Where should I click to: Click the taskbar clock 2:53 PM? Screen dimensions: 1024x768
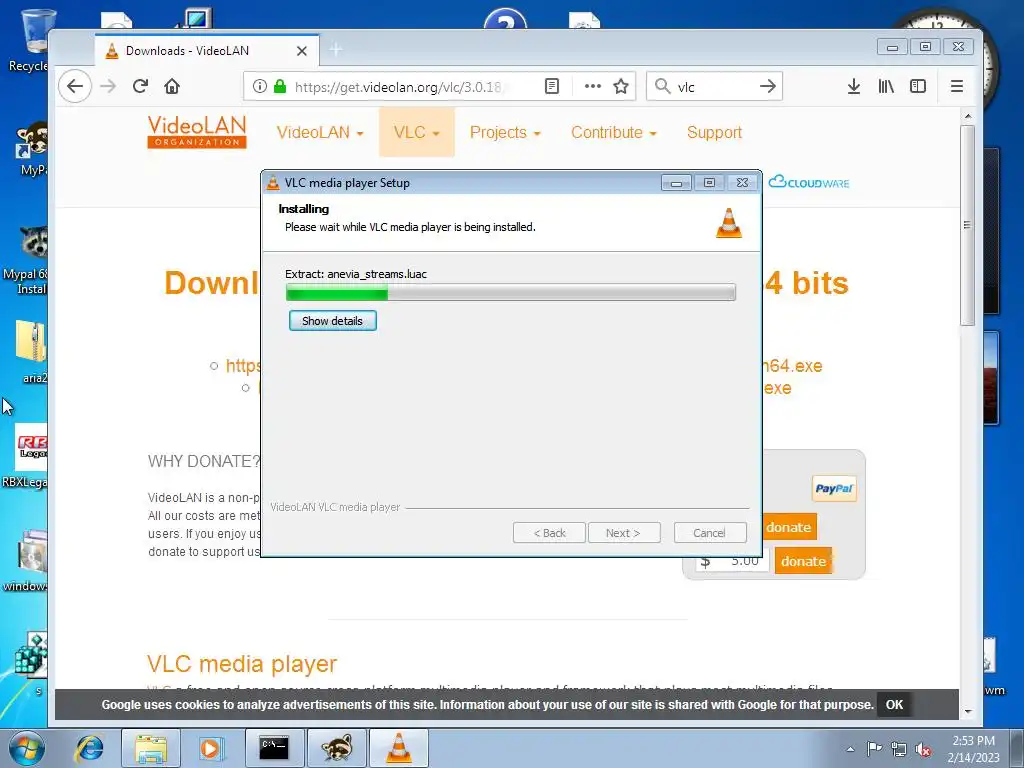973,748
